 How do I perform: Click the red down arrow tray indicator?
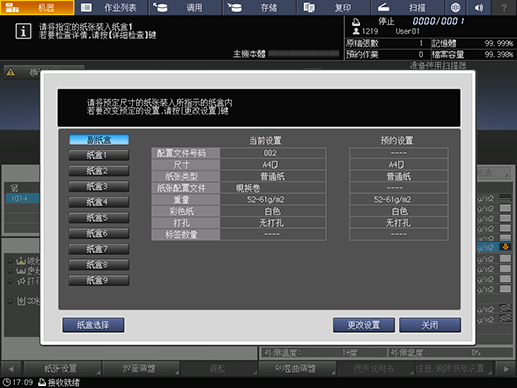pos(505,247)
